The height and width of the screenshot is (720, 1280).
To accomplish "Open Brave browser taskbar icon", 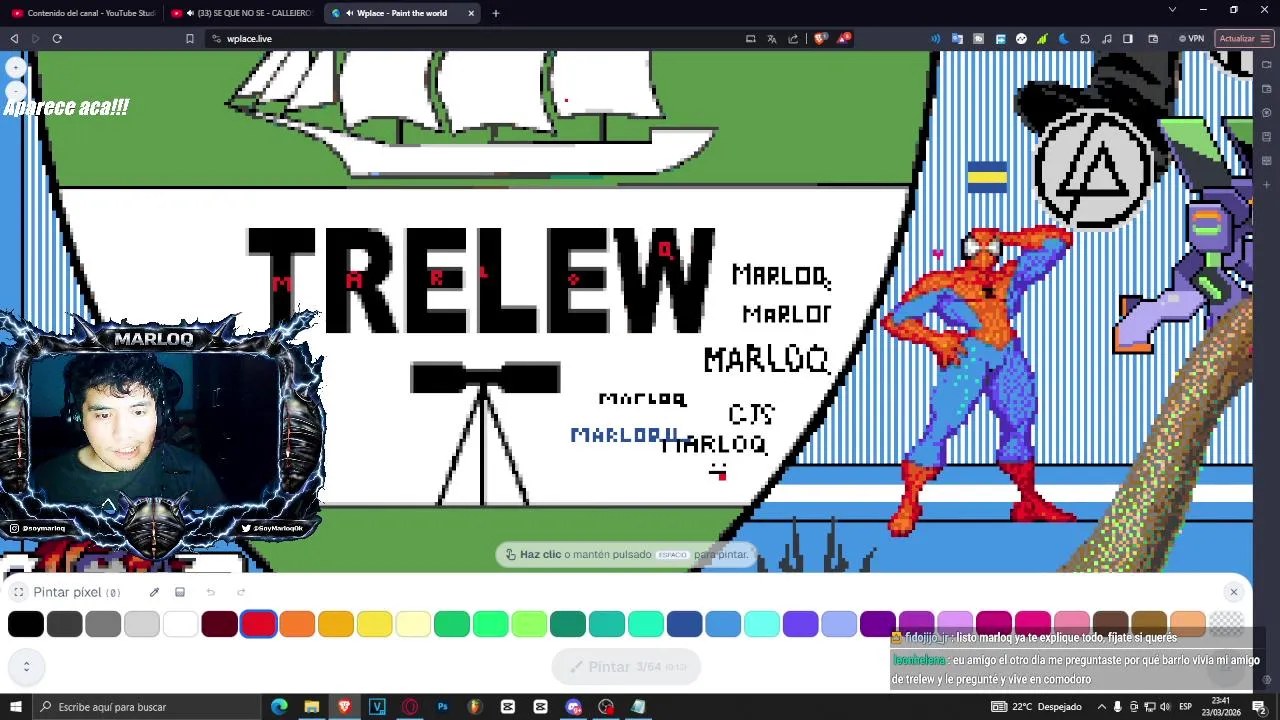I will coord(345,707).
